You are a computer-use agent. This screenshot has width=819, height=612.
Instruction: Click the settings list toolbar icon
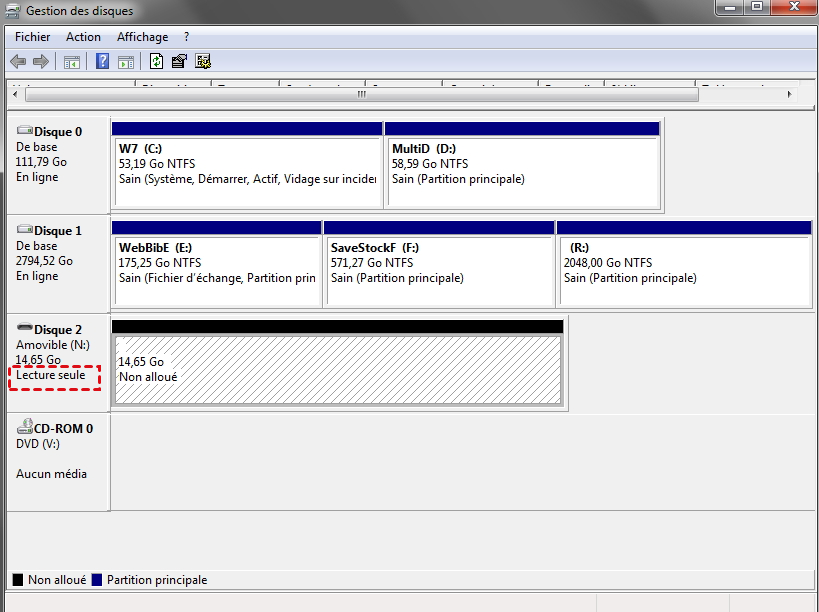click(203, 62)
